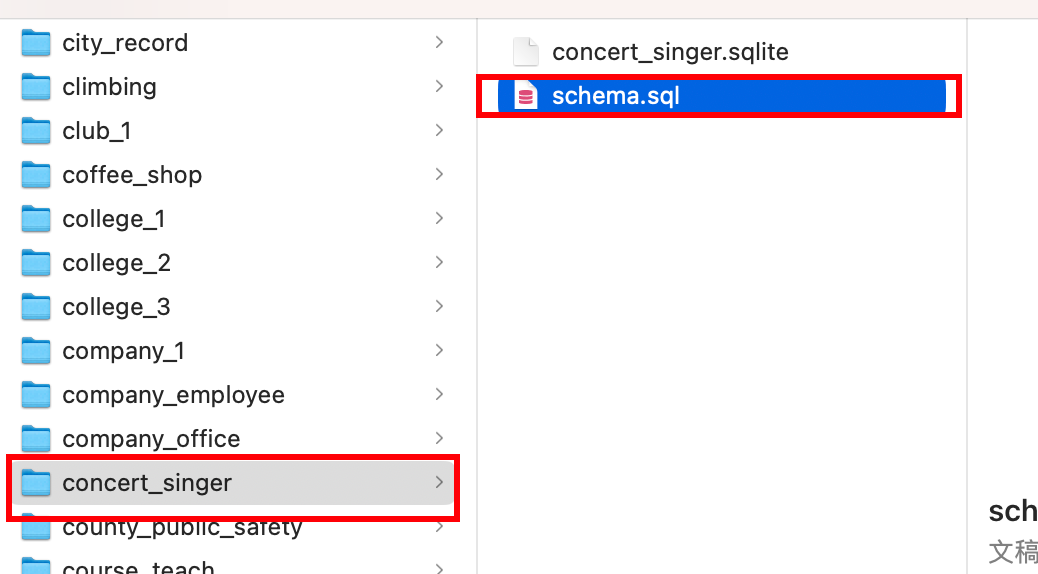Expand the concert_singer folder chevron
This screenshot has width=1038, height=574.
tap(439, 483)
